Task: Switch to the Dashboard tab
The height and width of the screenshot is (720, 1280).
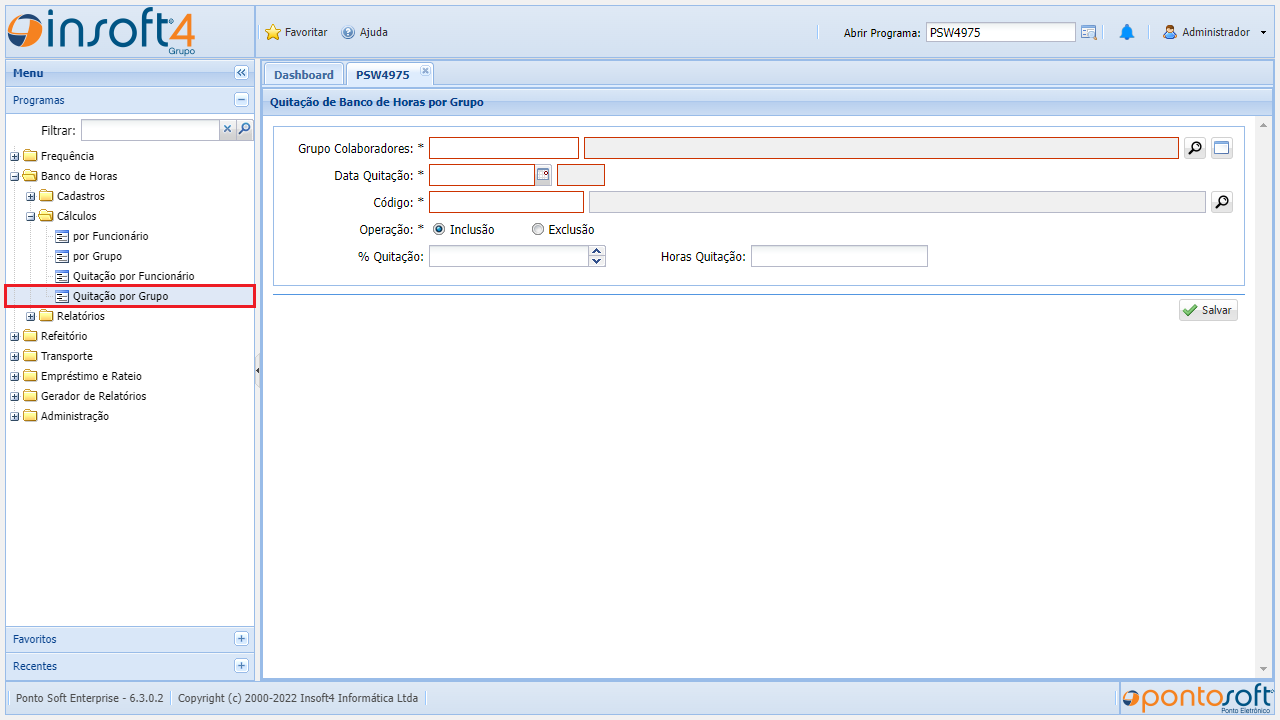Action: [303, 74]
